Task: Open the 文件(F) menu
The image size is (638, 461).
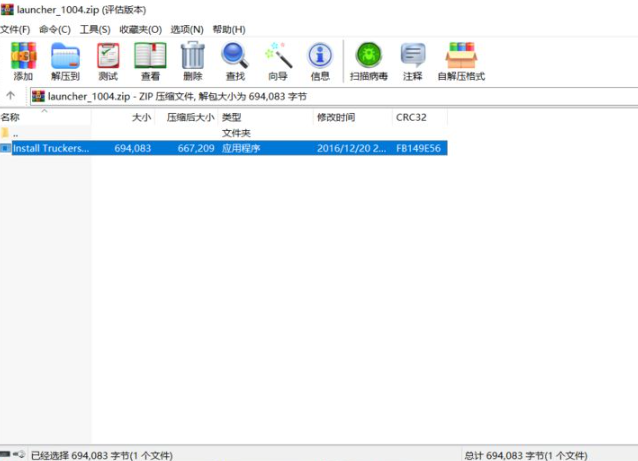Action: (x=15, y=29)
